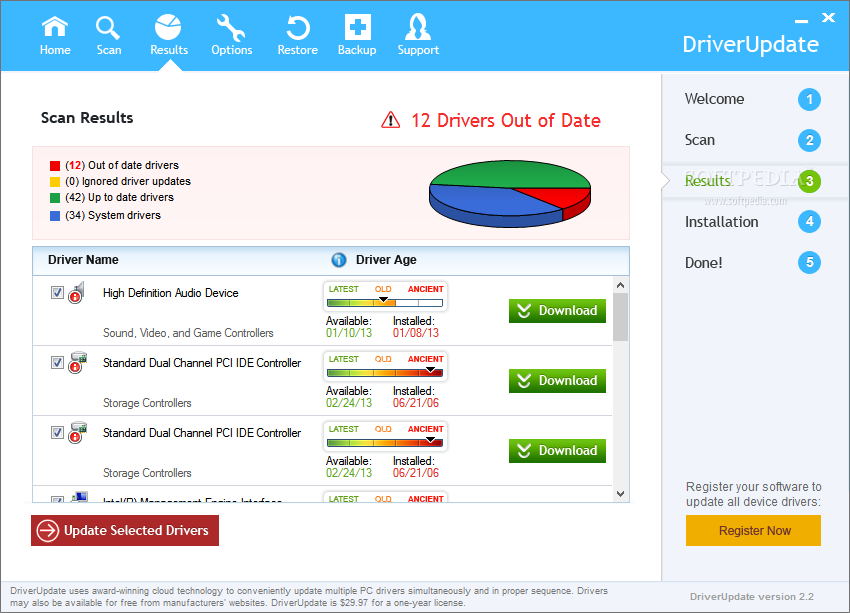850x613 pixels.
Task: Open the Results pie chart icon
Action: coord(168,27)
